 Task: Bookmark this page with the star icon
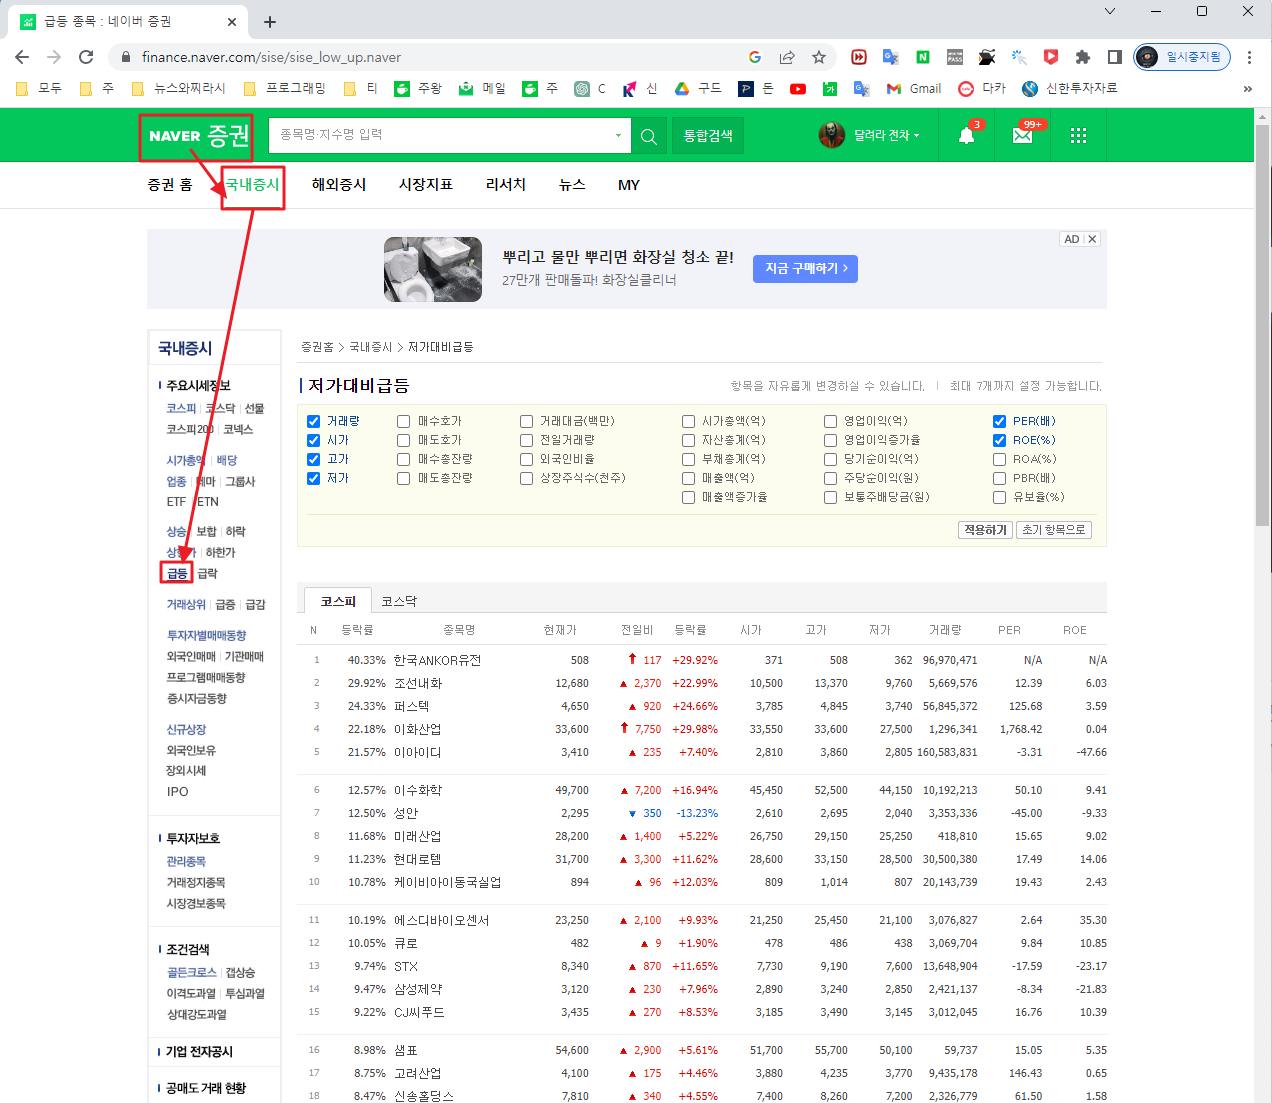click(x=819, y=57)
